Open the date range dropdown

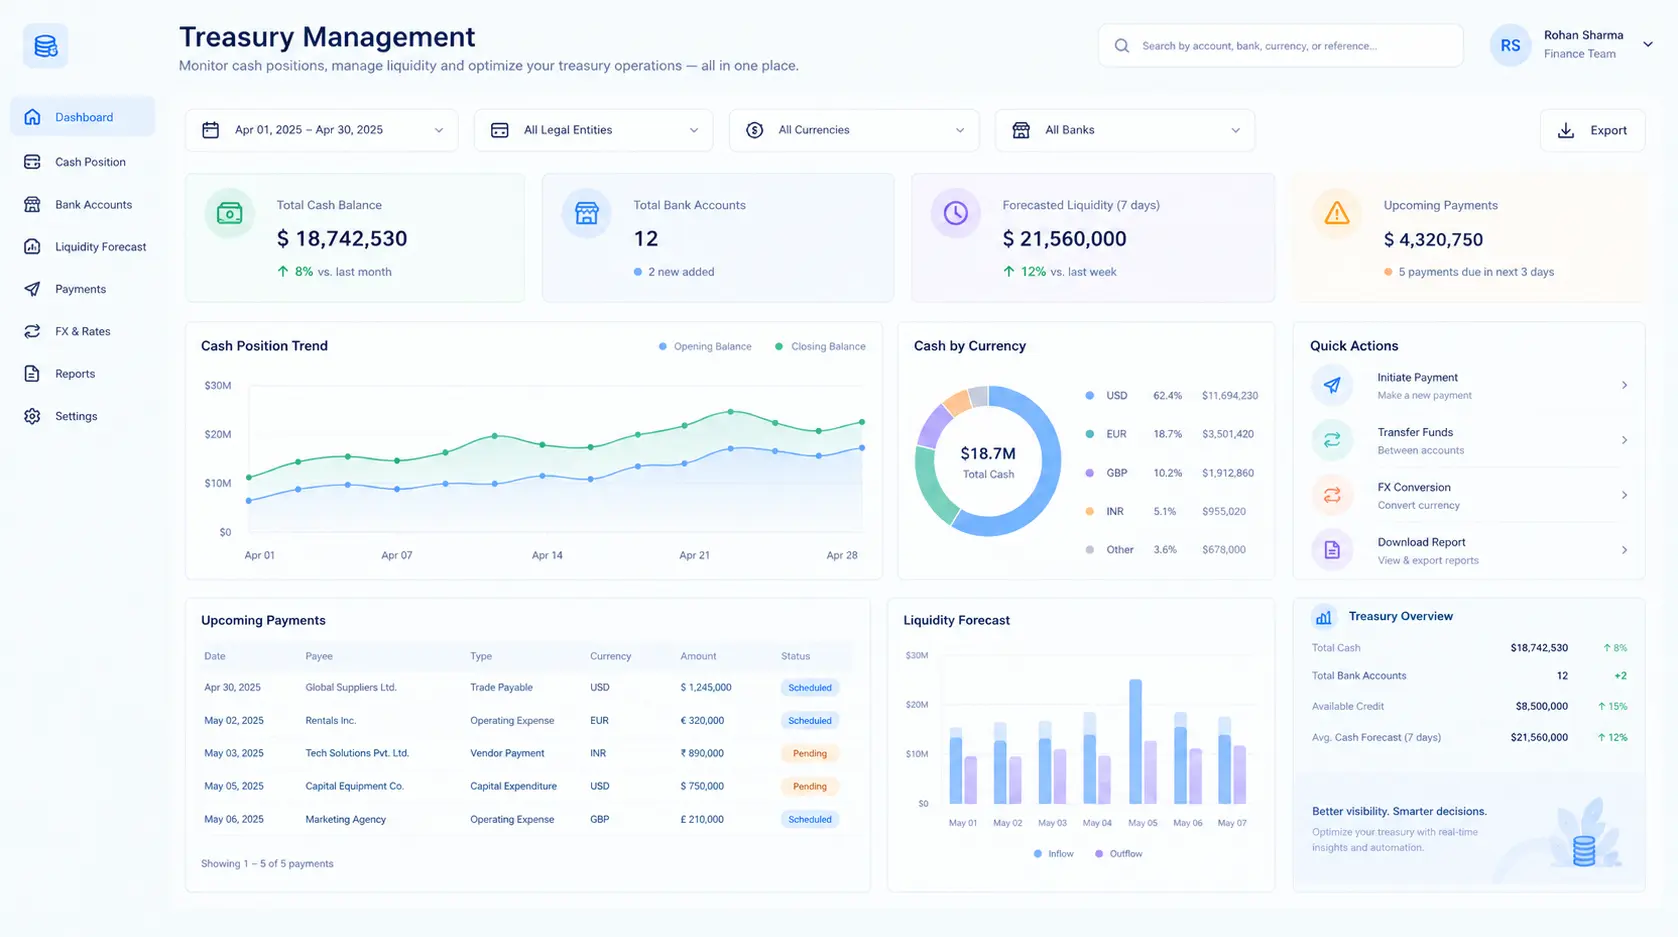(322, 130)
